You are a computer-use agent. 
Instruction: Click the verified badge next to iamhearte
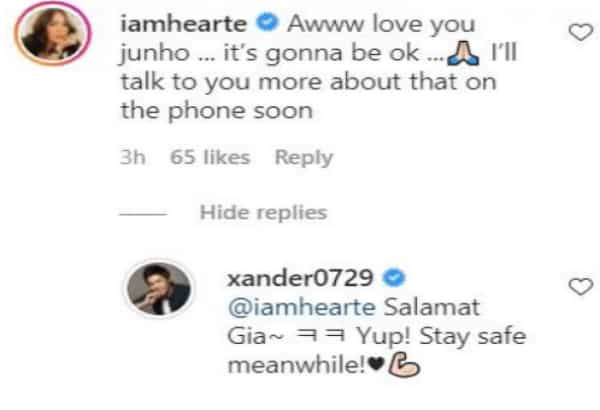pos(267,23)
